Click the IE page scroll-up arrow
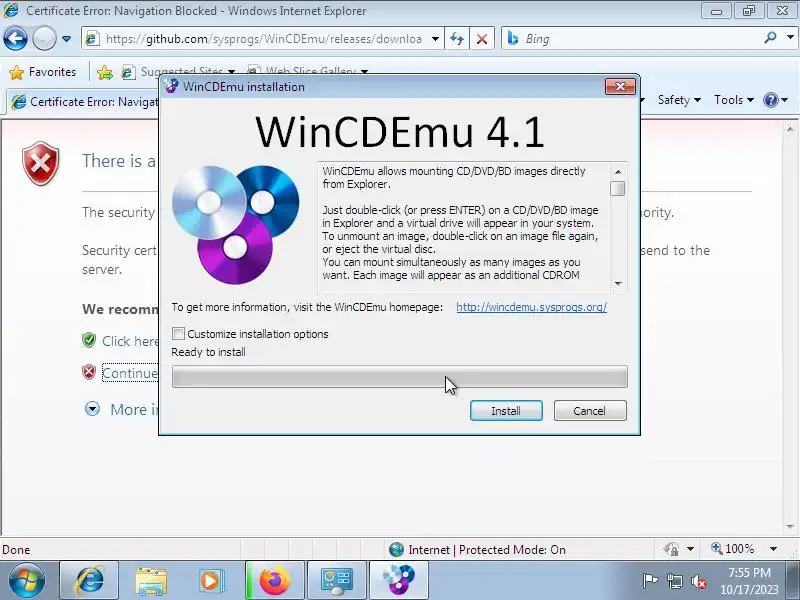Image resolution: width=800 pixels, height=600 pixels. point(790,130)
